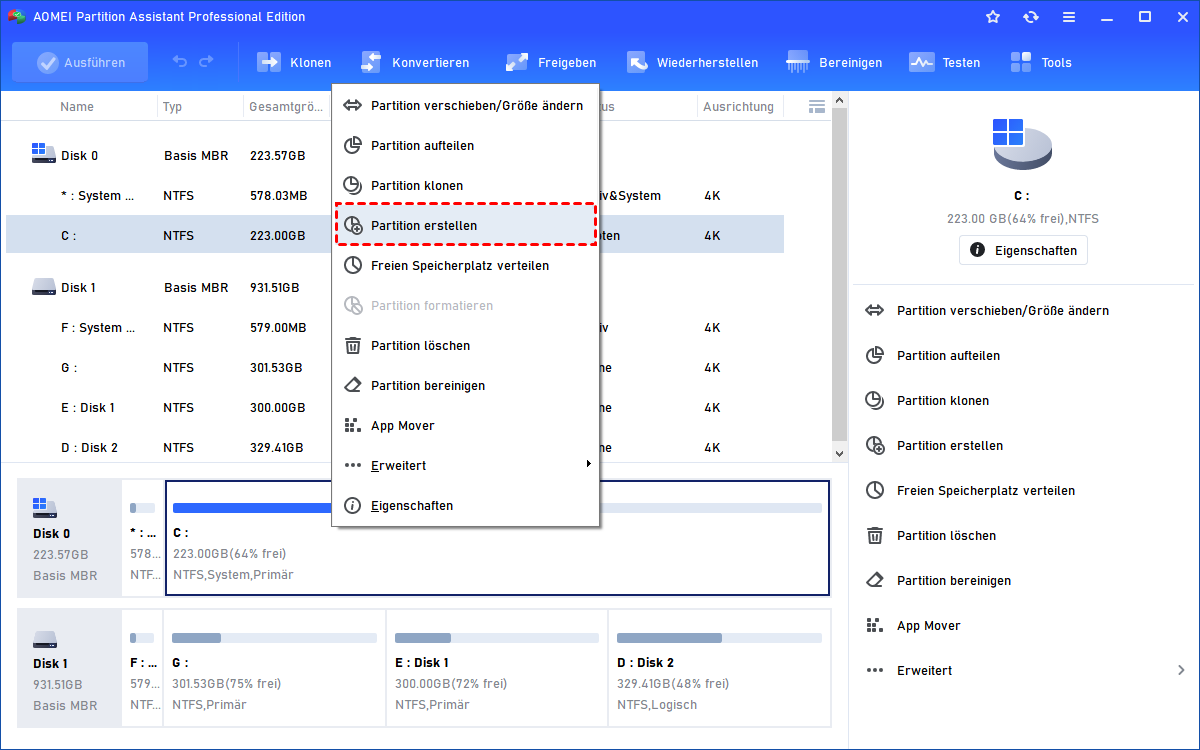Open the Konvertieren toolbar menu
The image size is (1200, 750).
pos(414,62)
